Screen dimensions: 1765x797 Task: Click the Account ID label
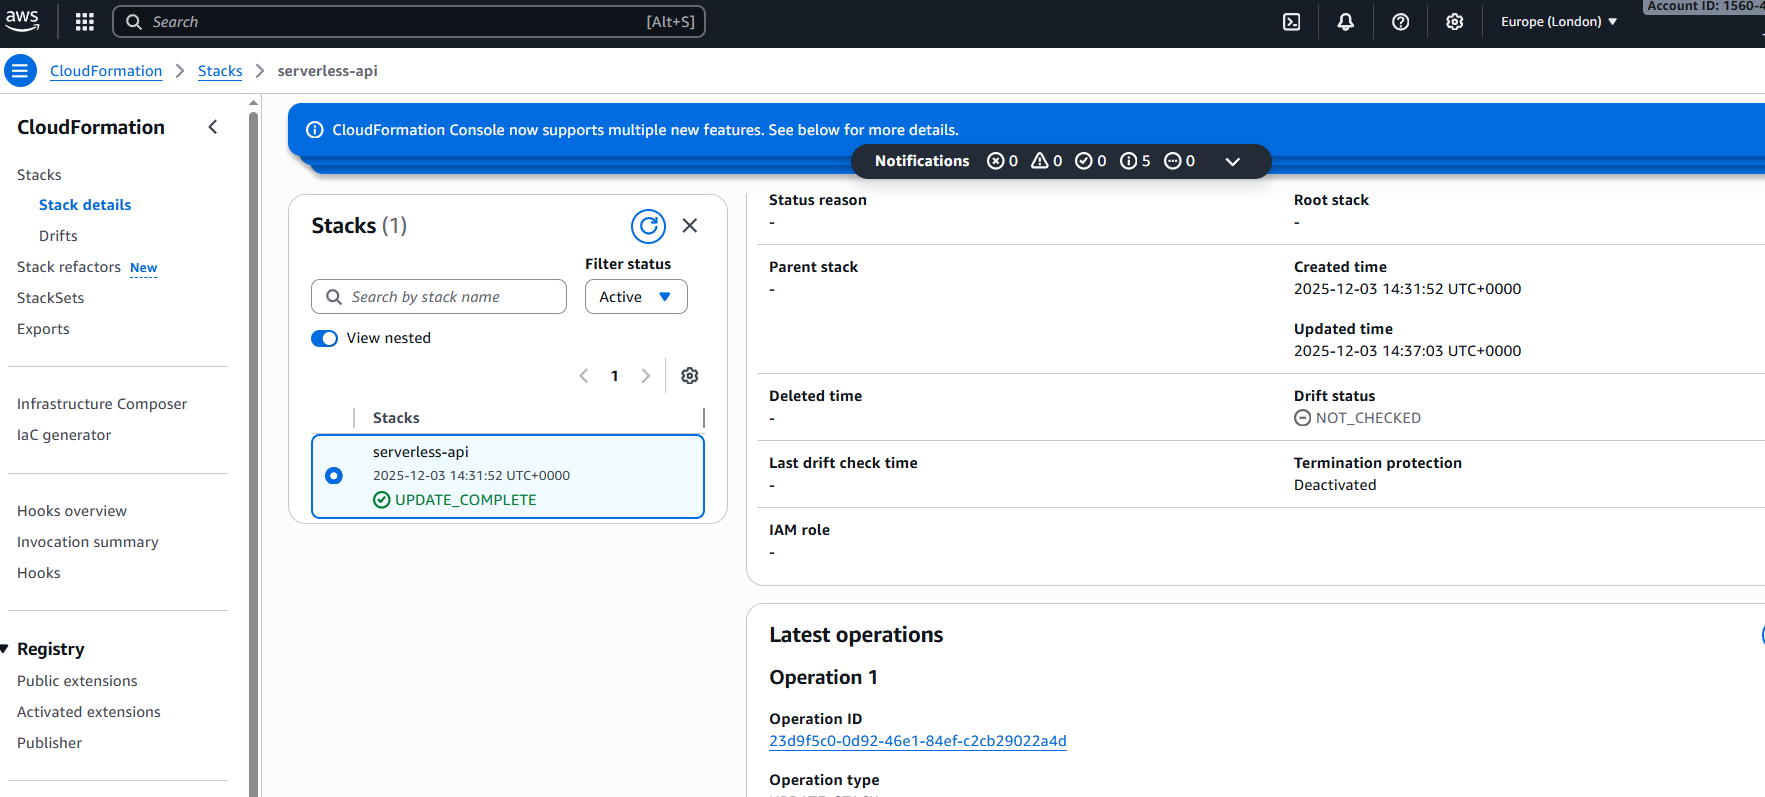coord(1704,6)
